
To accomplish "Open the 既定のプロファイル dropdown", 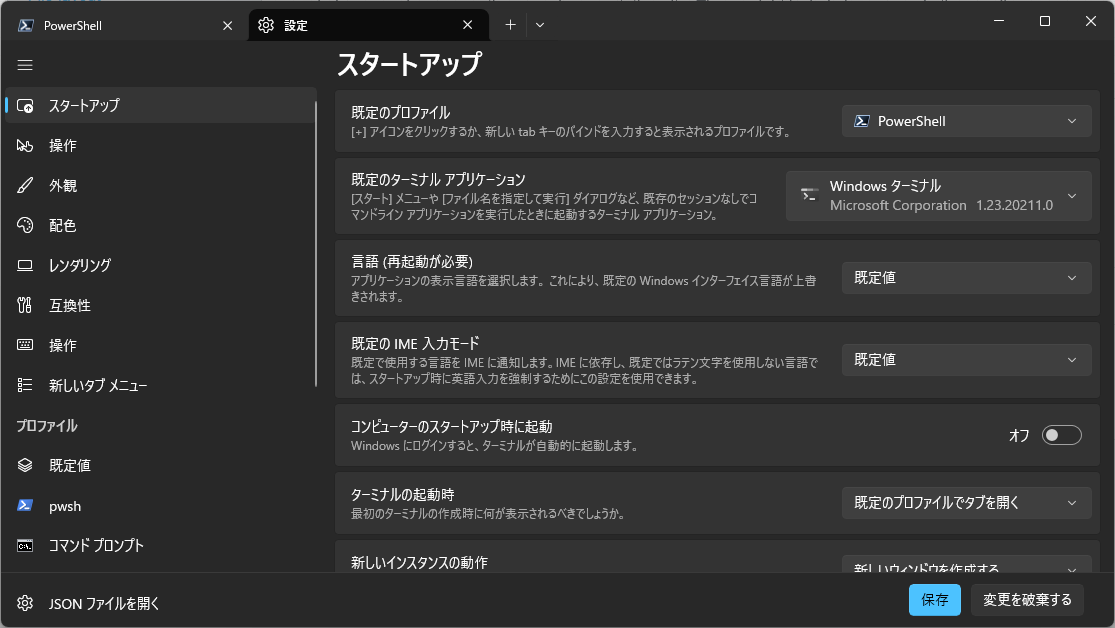I will tap(965, 120).
